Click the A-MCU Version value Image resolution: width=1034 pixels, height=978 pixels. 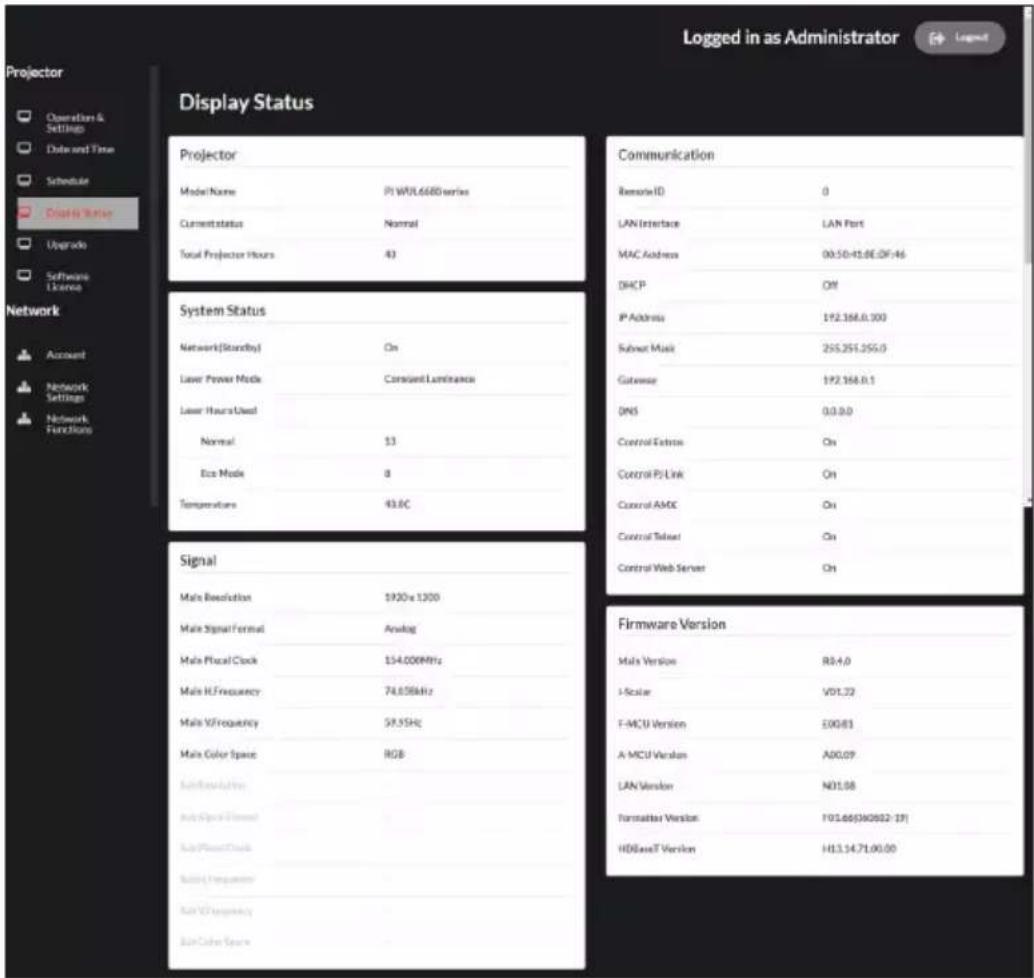(838, 755)
